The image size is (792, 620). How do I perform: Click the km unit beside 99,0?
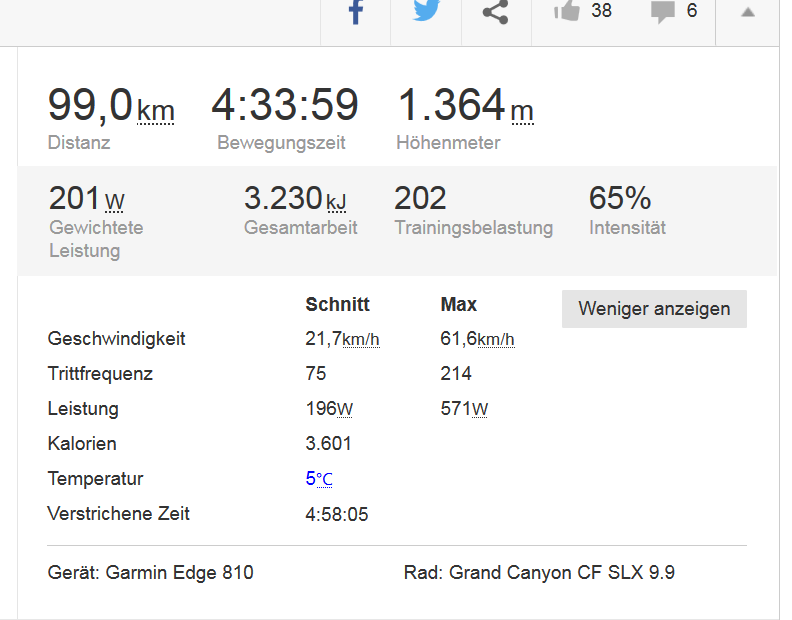tap(155, 110)
